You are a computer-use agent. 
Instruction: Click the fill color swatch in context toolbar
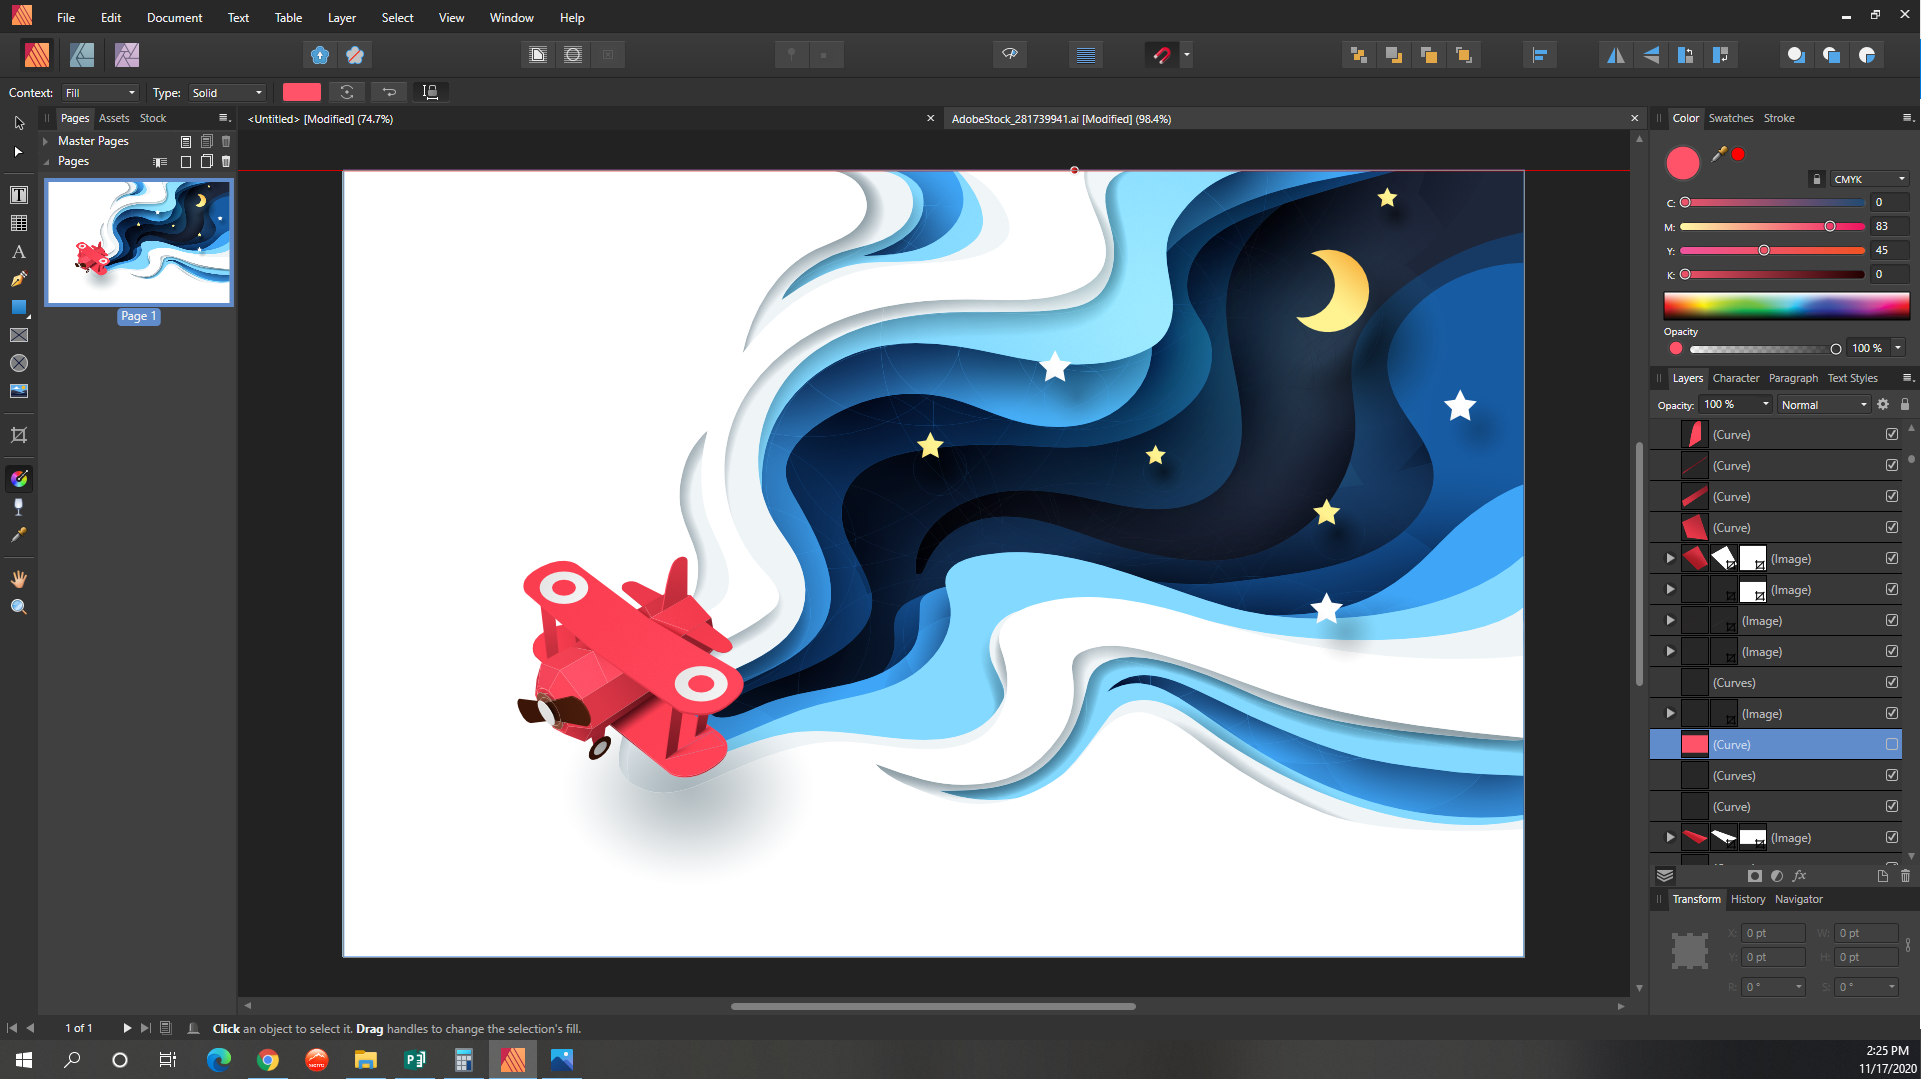[x=301, y=92]
